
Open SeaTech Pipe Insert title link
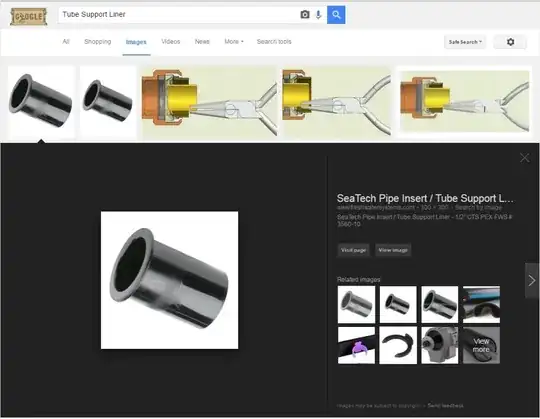425,198
